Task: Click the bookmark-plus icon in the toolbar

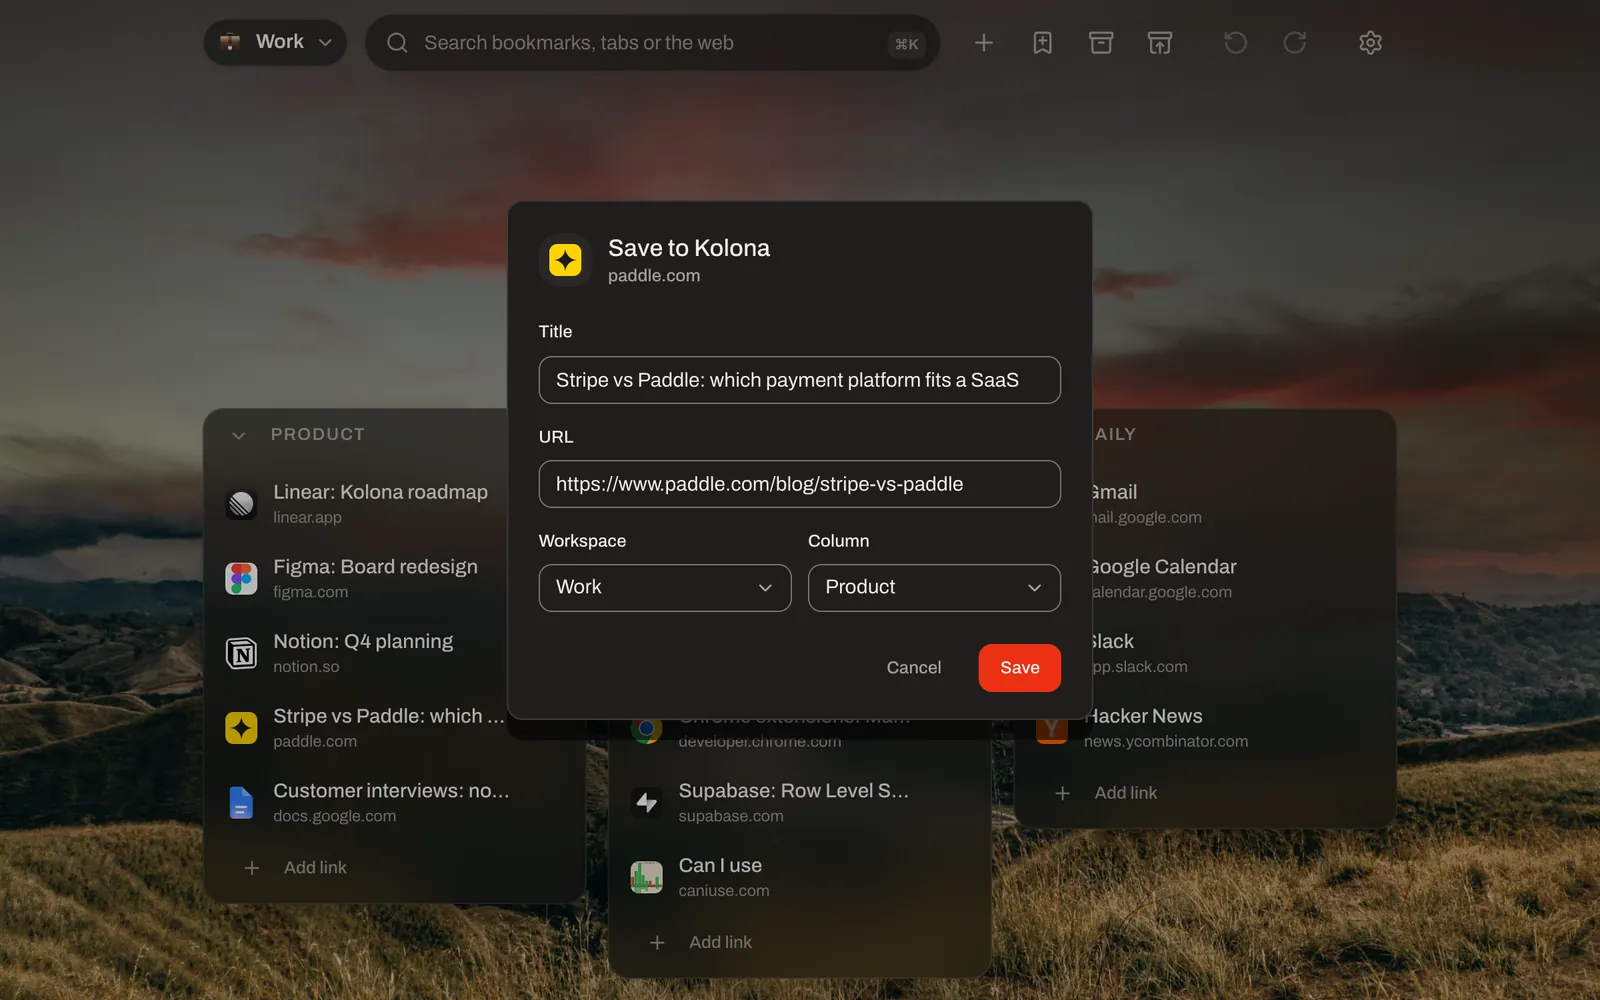Action: tap(1042, 43)
